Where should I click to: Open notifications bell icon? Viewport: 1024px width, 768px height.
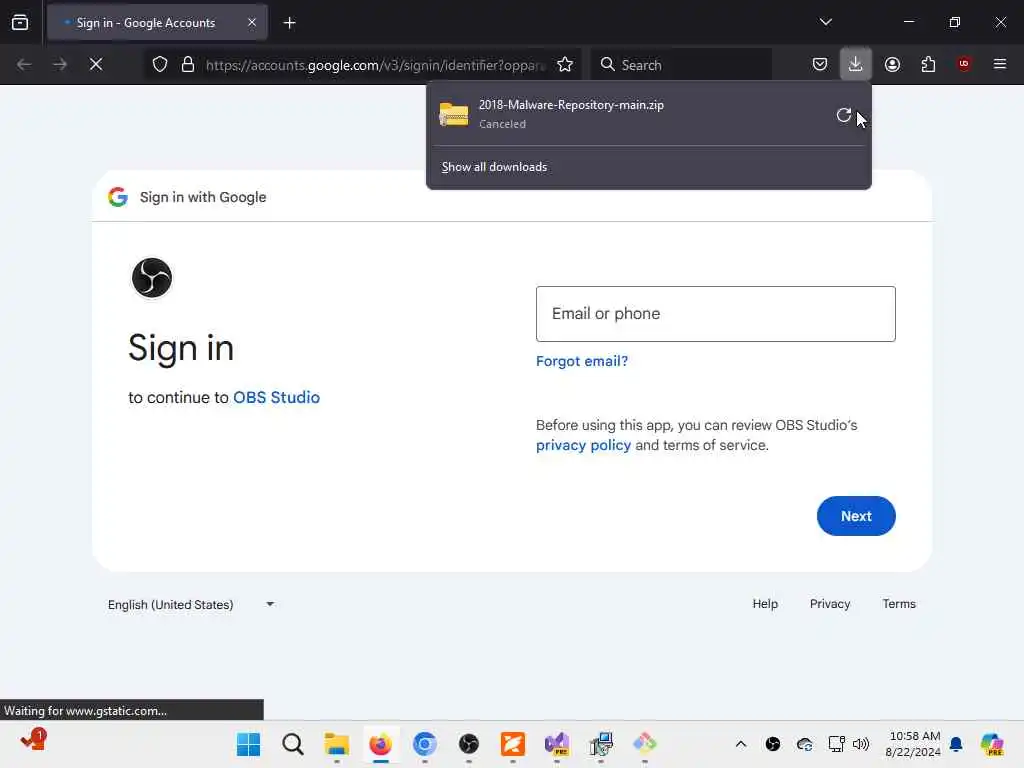pyautogui.click(x=956, y=744)
